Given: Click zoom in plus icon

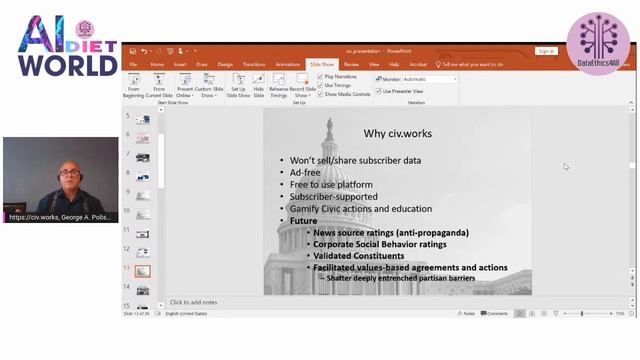Looking at the screenshot, I should coord(611,313).
